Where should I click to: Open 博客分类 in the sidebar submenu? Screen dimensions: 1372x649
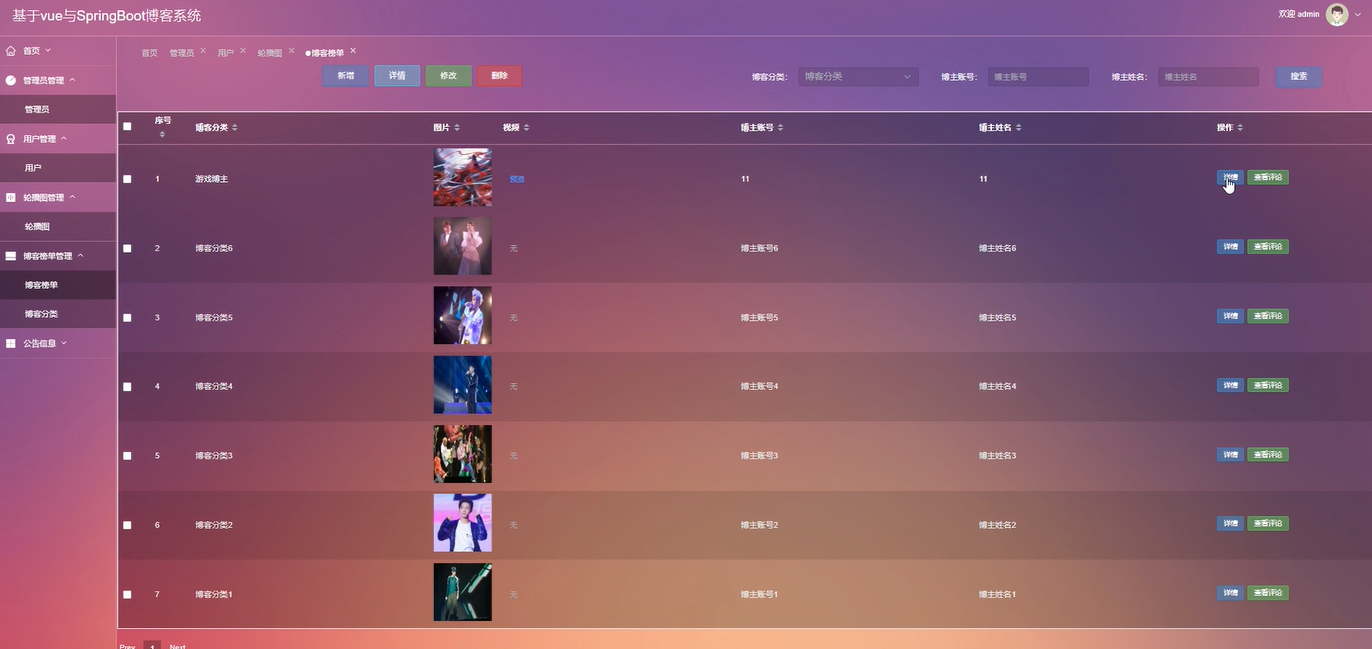pos(58,314)
